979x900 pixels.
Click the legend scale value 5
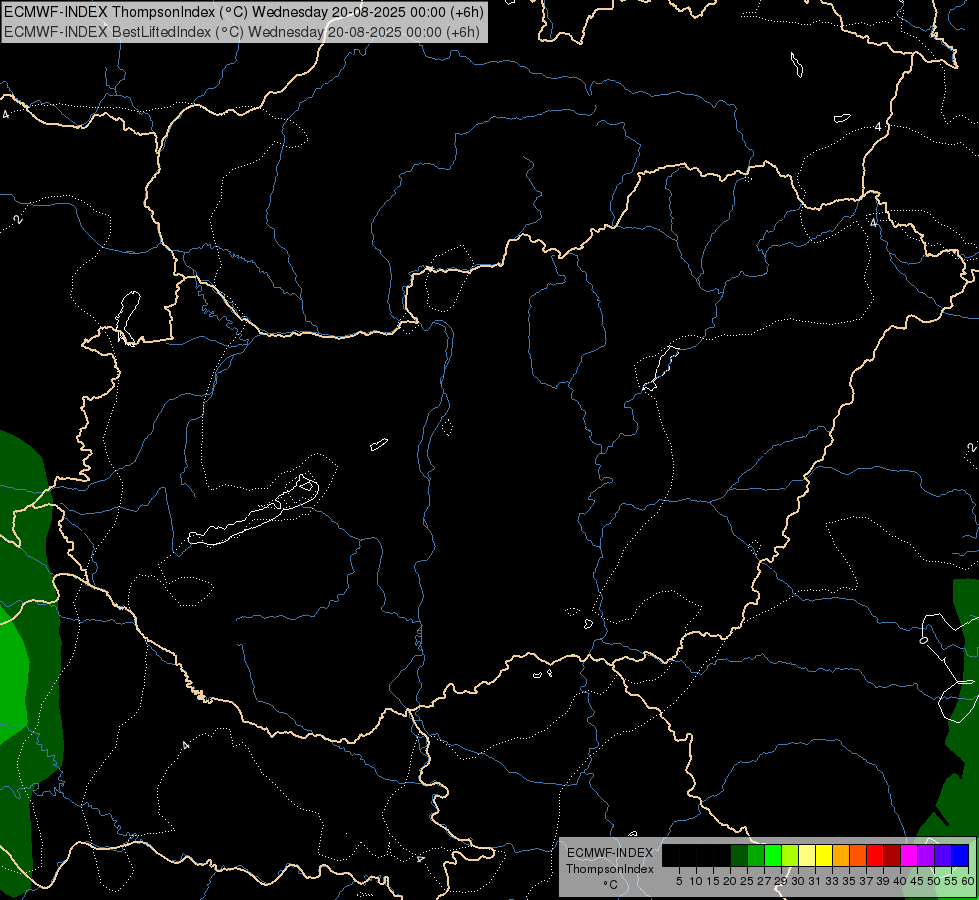679,881
